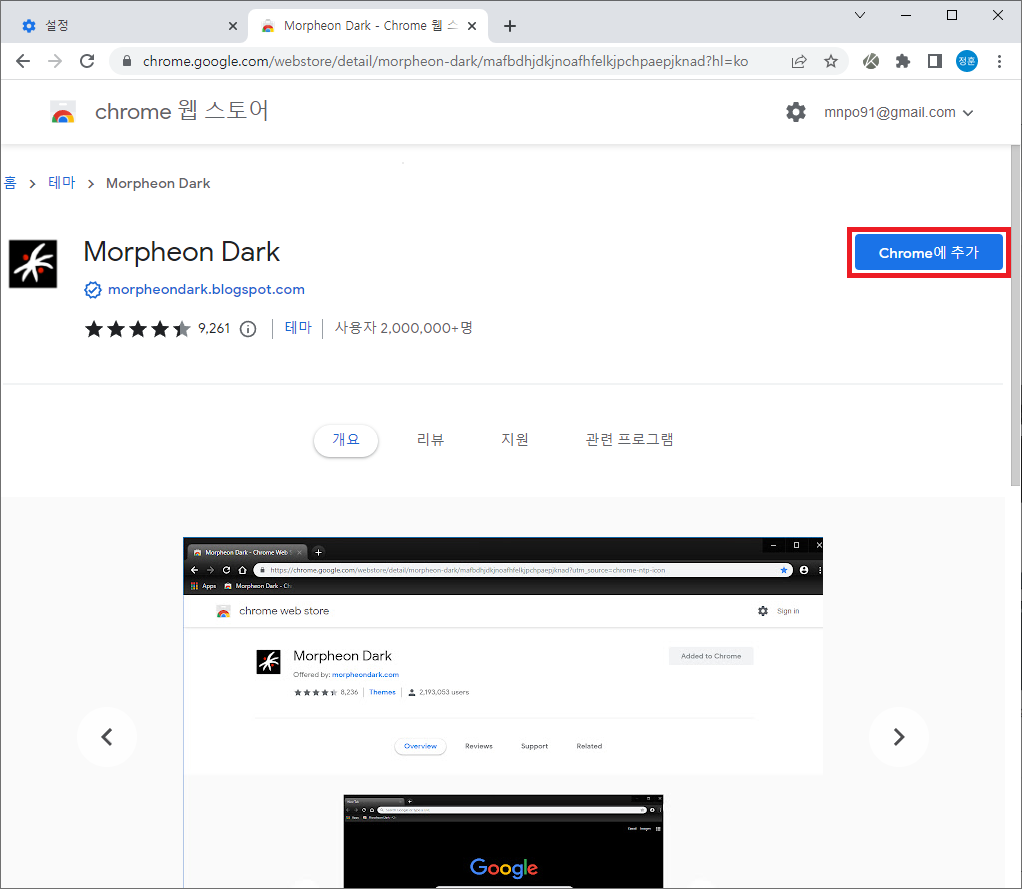Click Morpheon Dark breadcrumb text
The image size is (1022, 889).
pos(158,183)
